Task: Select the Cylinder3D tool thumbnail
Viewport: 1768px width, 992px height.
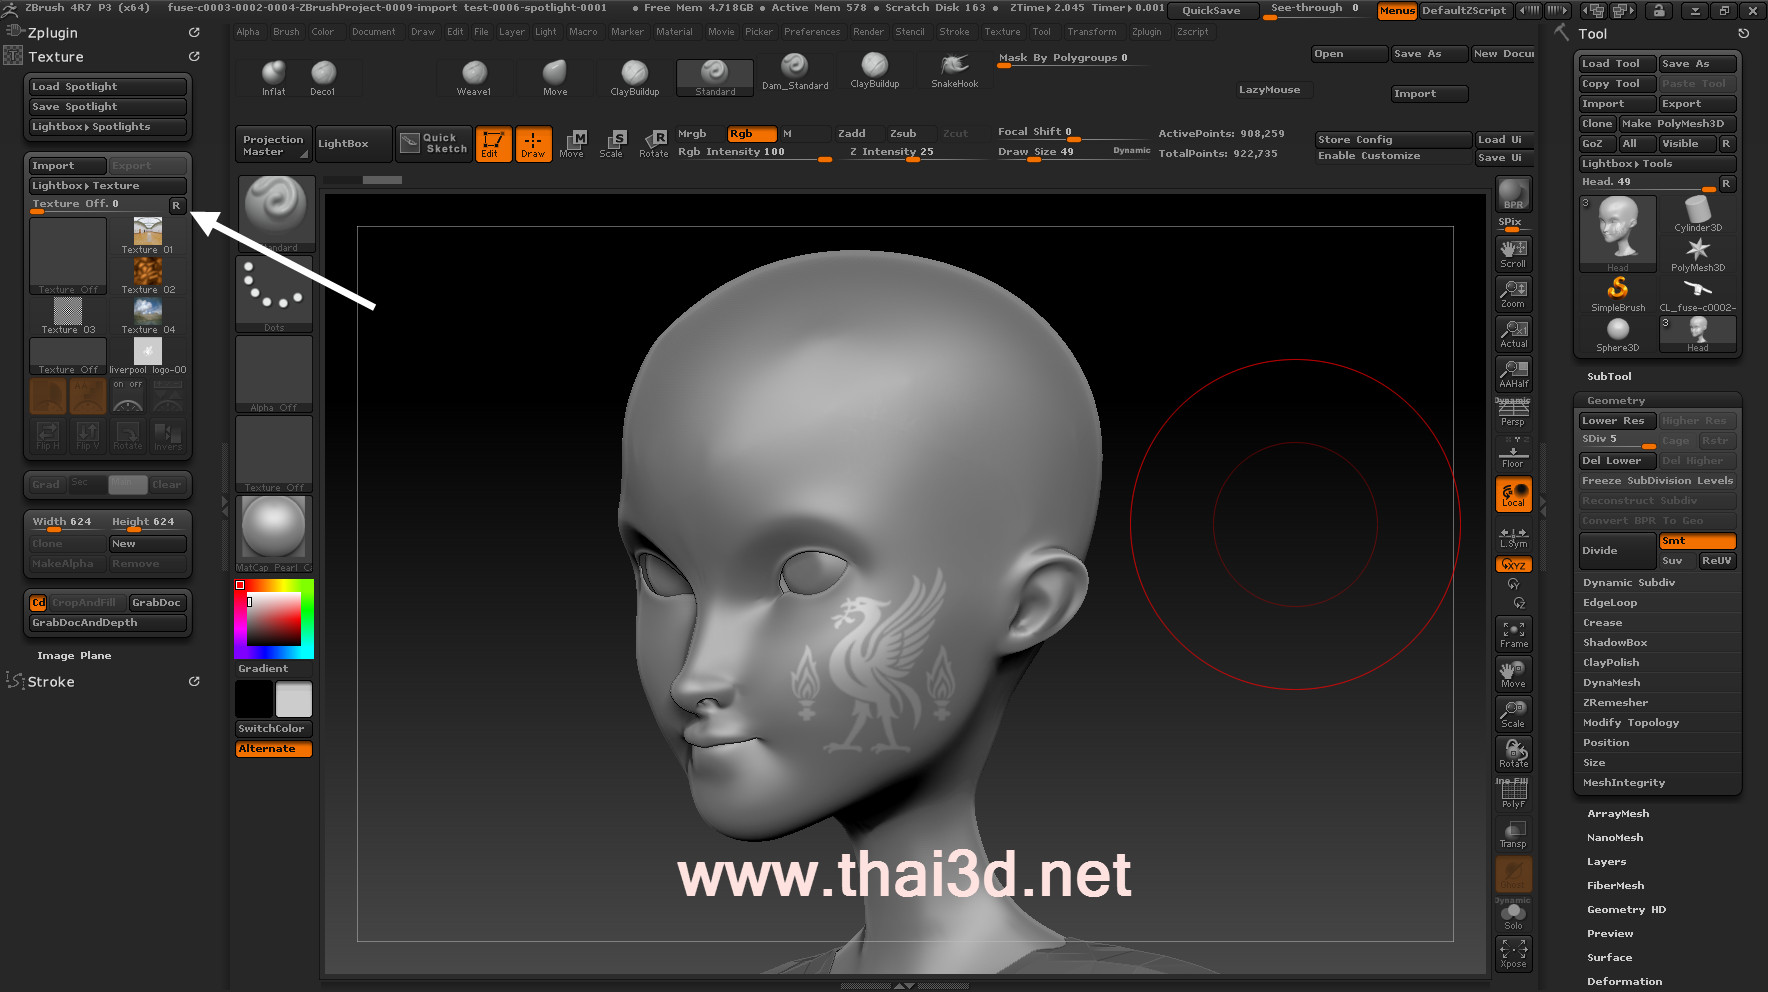Action: [1697, 213]
